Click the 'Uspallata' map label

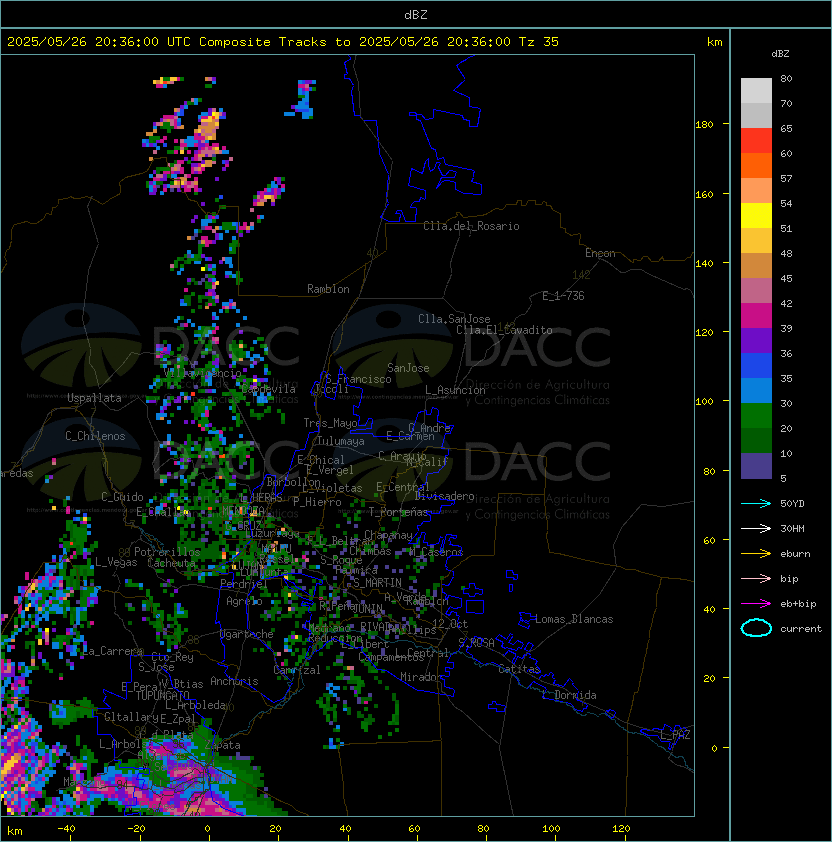click(x=94, y=398)
